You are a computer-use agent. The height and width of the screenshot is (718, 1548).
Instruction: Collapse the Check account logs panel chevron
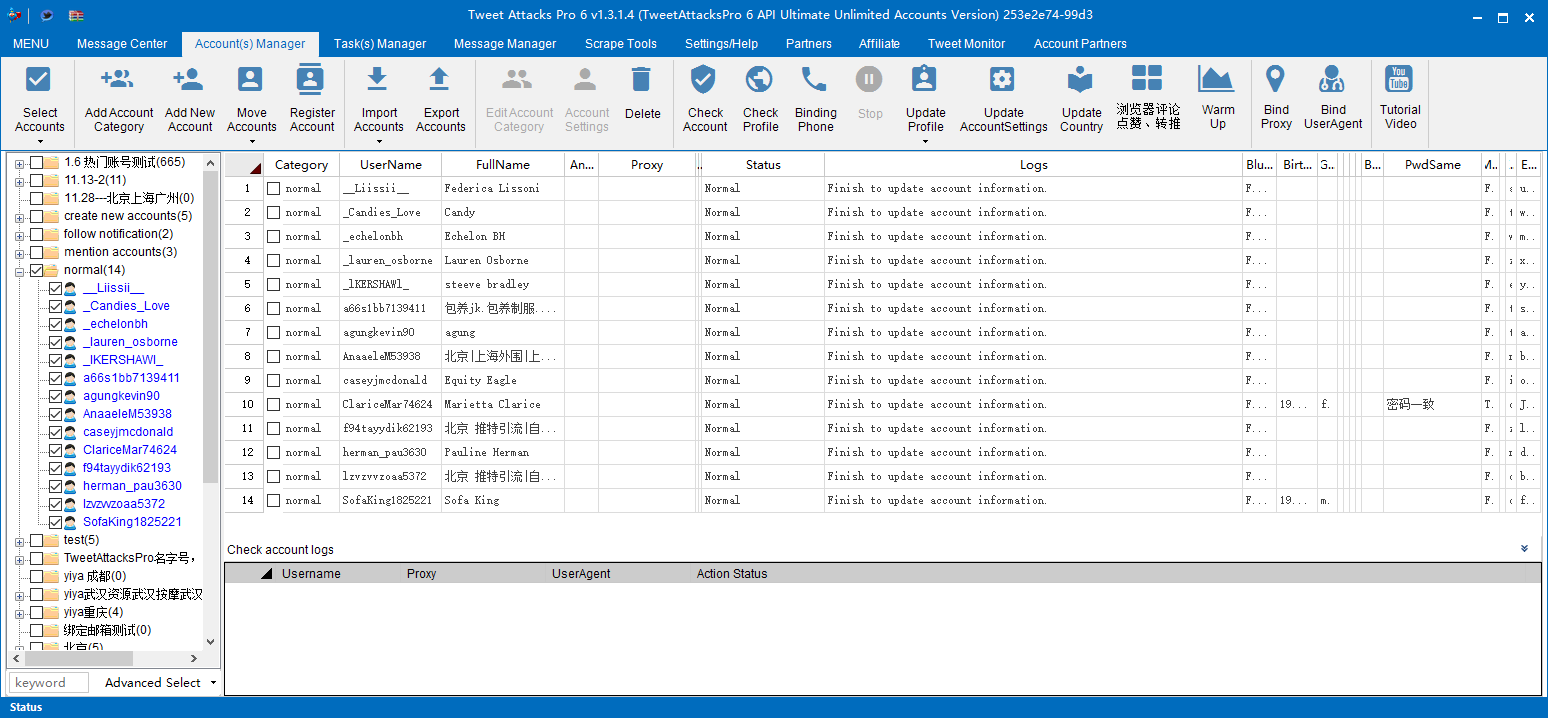click(x=1524, y=548)
